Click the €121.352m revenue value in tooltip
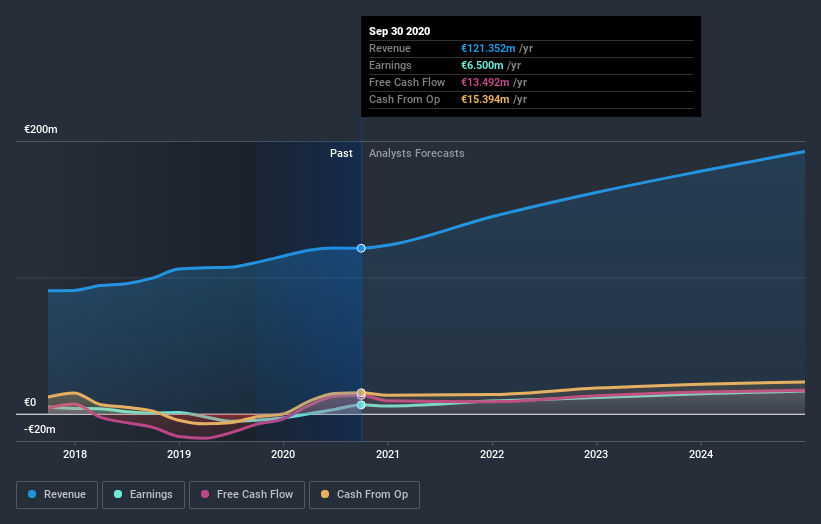 [488, 48]
